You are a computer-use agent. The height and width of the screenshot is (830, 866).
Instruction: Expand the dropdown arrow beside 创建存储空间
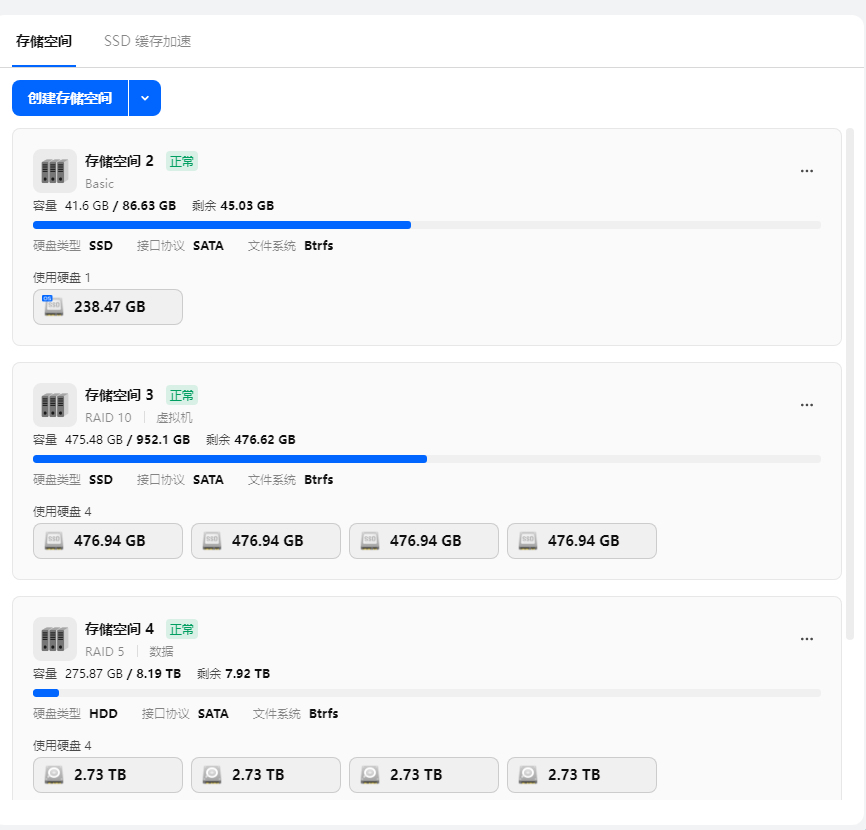point(145,98)
